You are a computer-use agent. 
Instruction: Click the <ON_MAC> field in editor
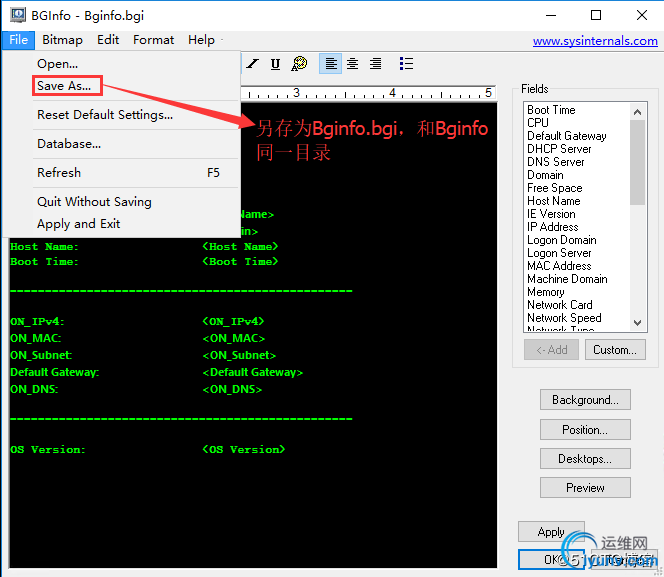tap(234, 338)
